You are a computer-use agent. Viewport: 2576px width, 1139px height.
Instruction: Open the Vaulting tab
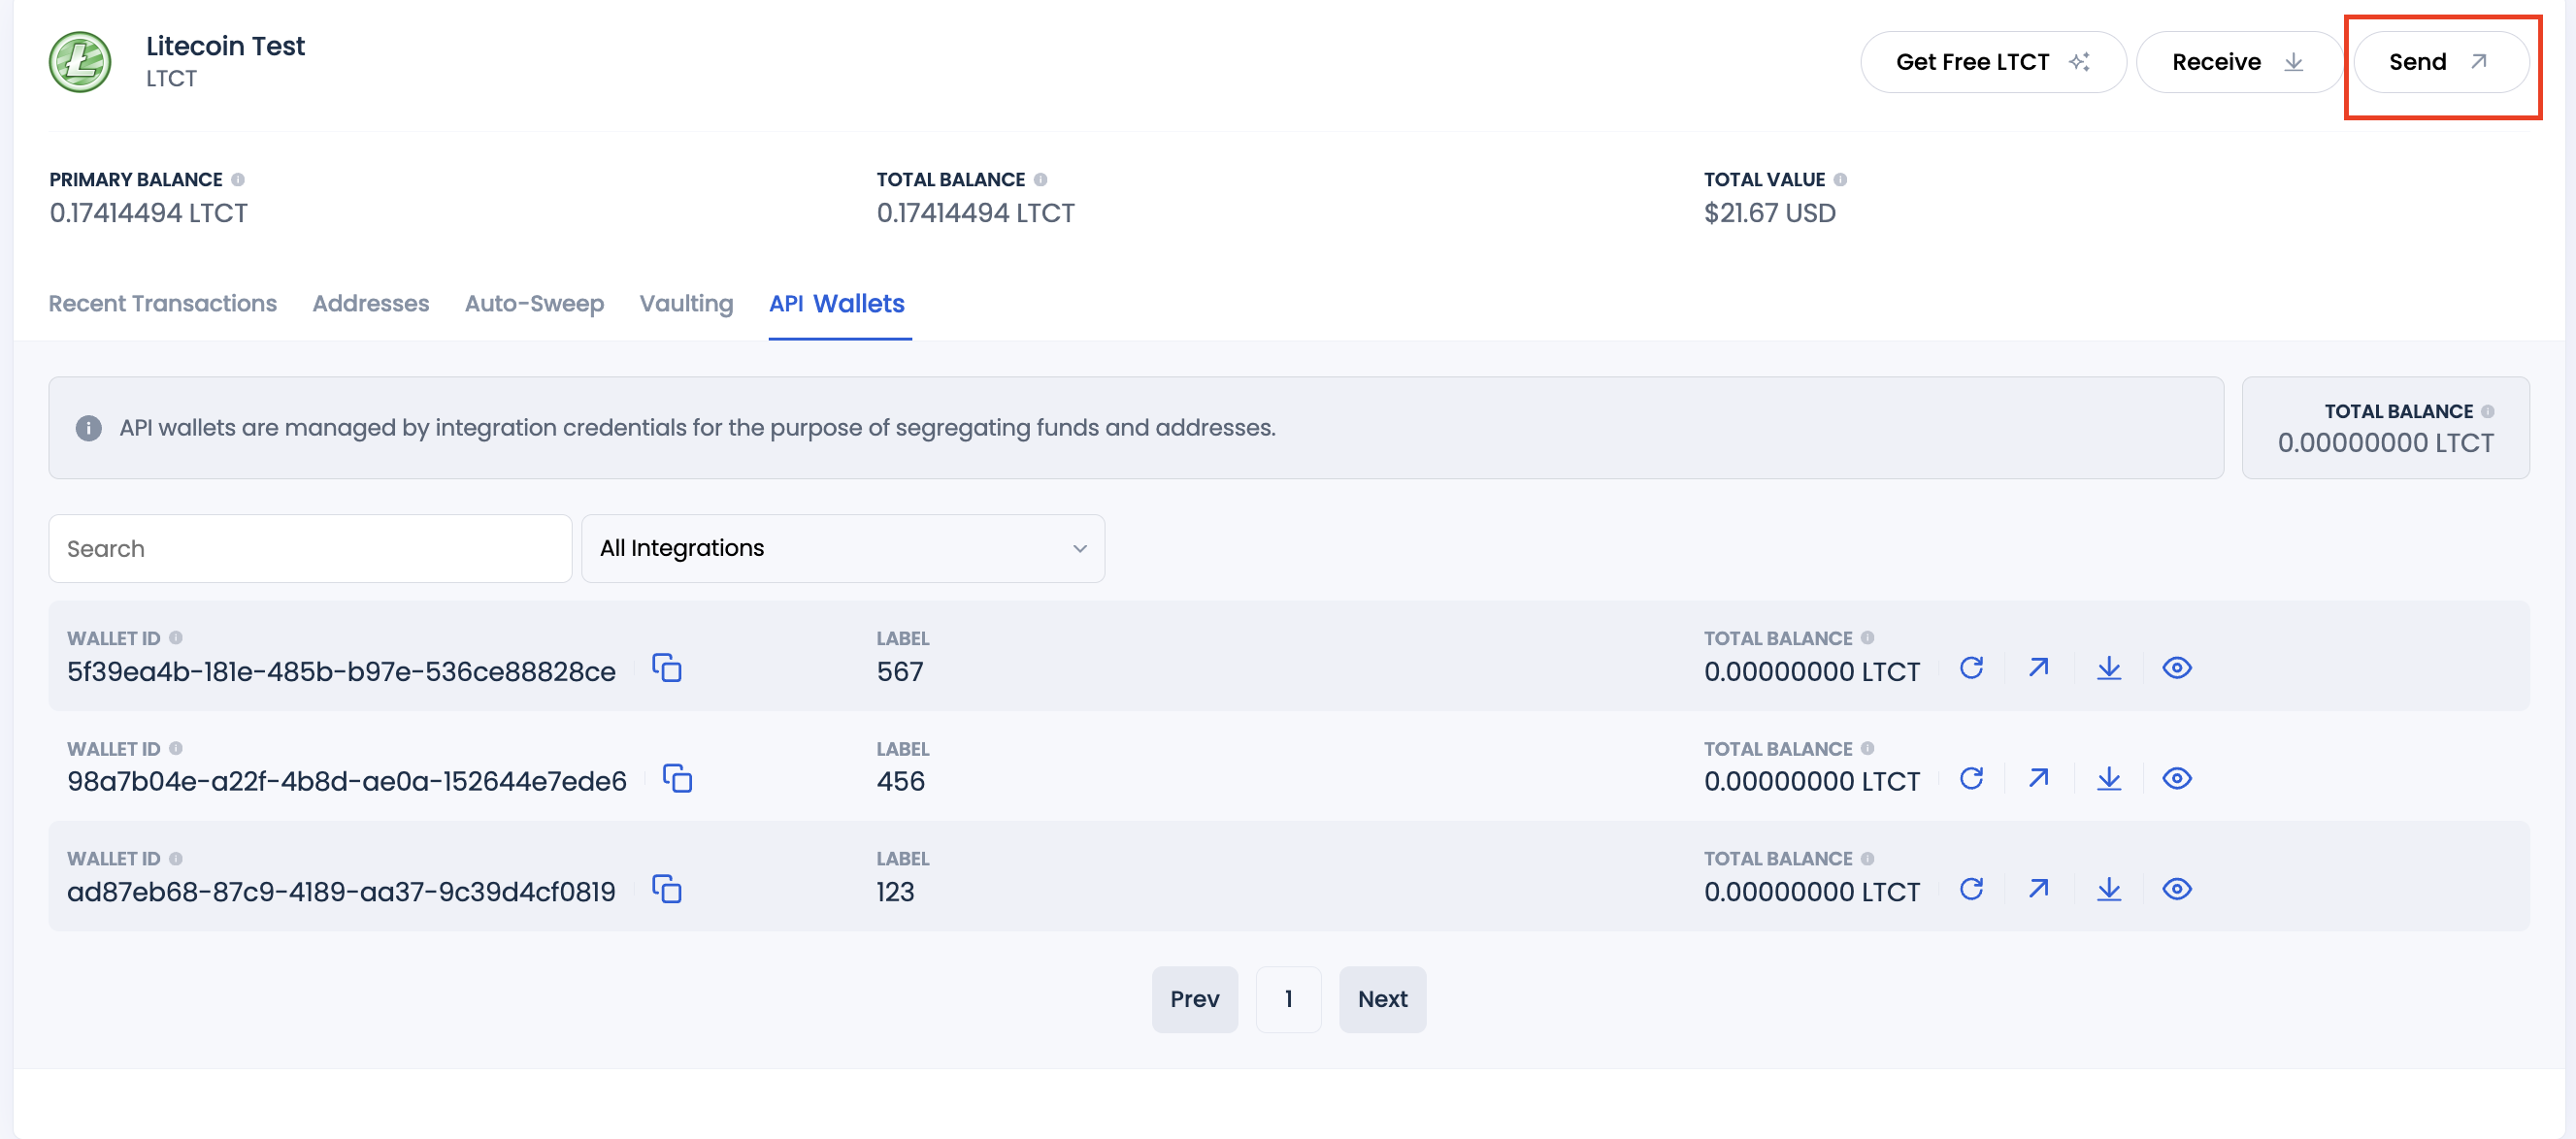(x=685, y=304)
